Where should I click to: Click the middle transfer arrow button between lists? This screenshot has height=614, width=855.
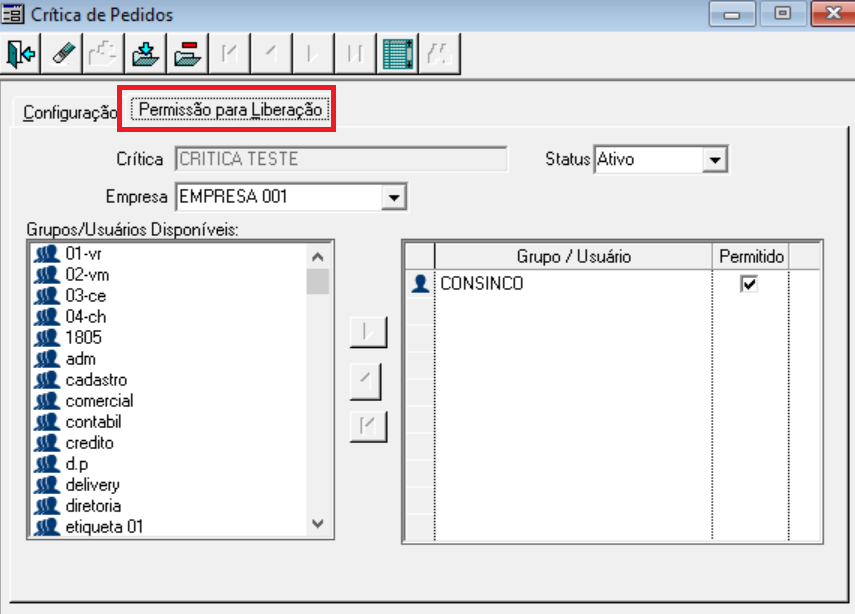tap(365, 380)
